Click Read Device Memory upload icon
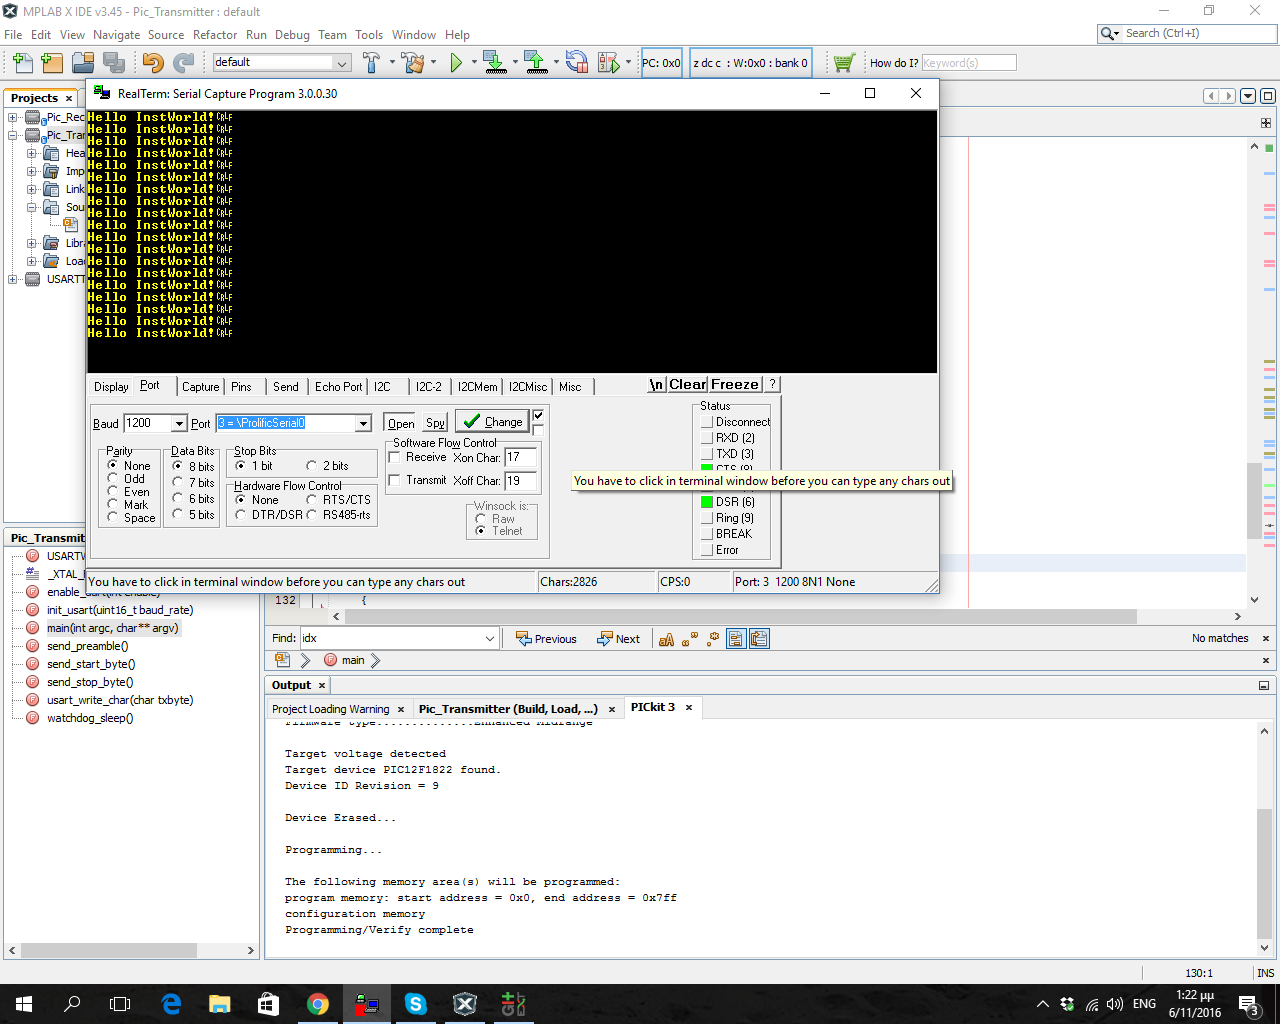Screen dimensions: 1280x1024 pos(536,63)
